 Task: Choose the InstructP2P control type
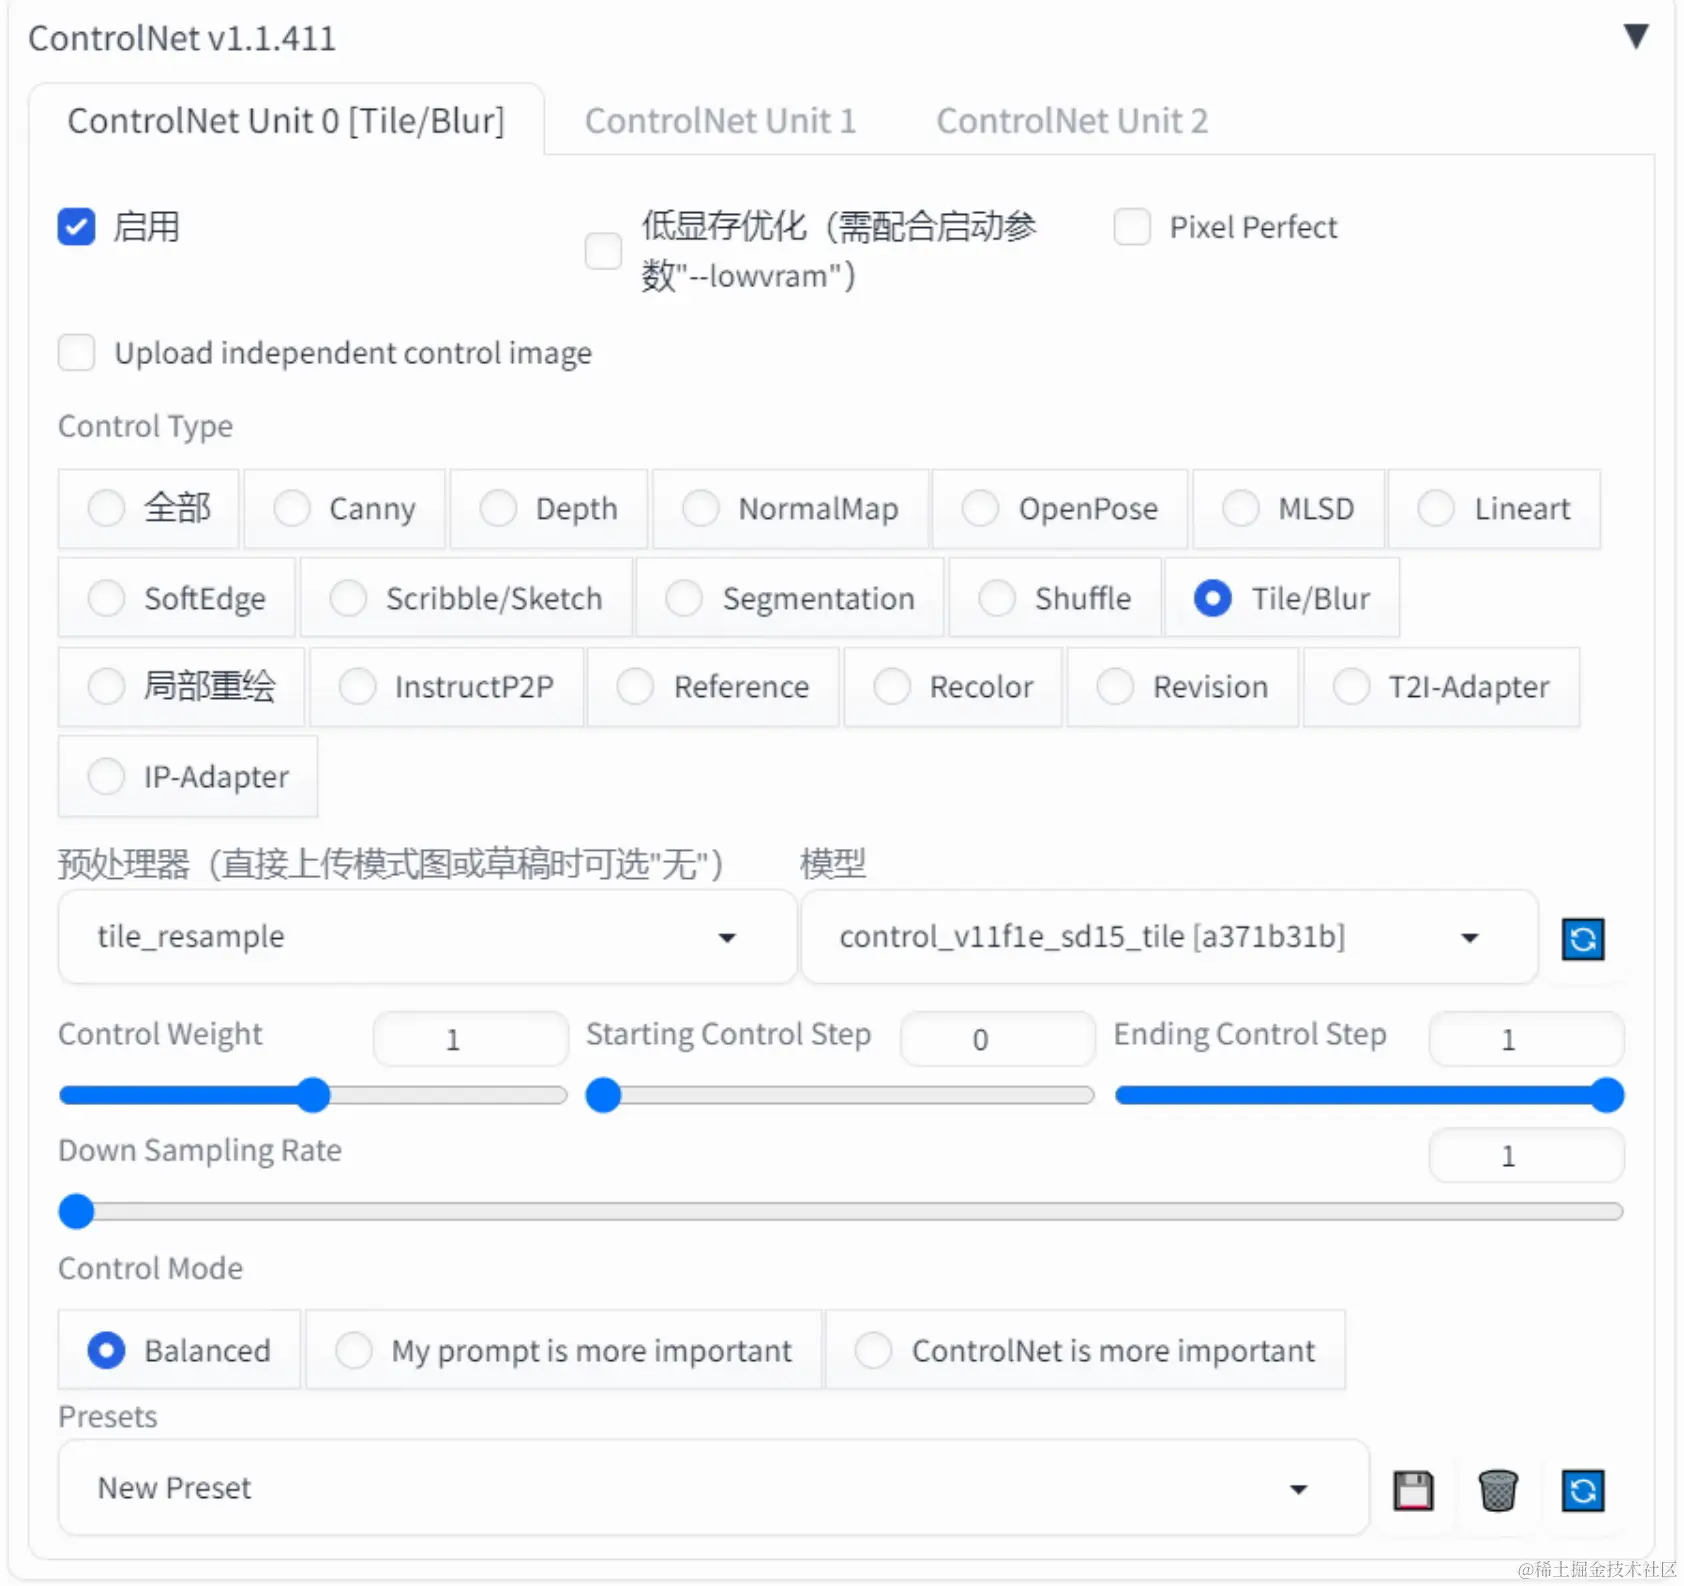point(446,687)
